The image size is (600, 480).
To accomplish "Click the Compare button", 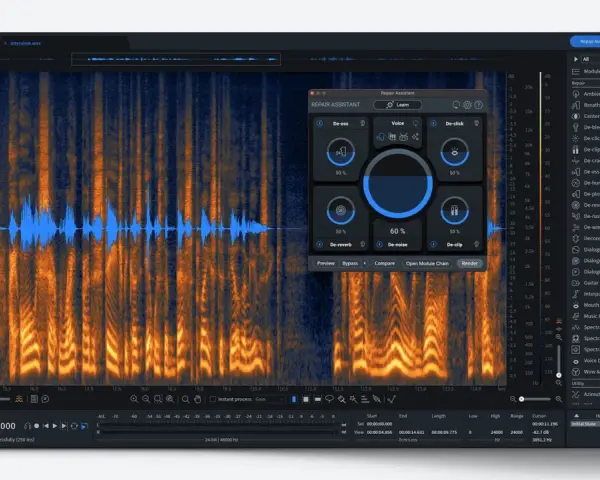I will tap(385, 263).
